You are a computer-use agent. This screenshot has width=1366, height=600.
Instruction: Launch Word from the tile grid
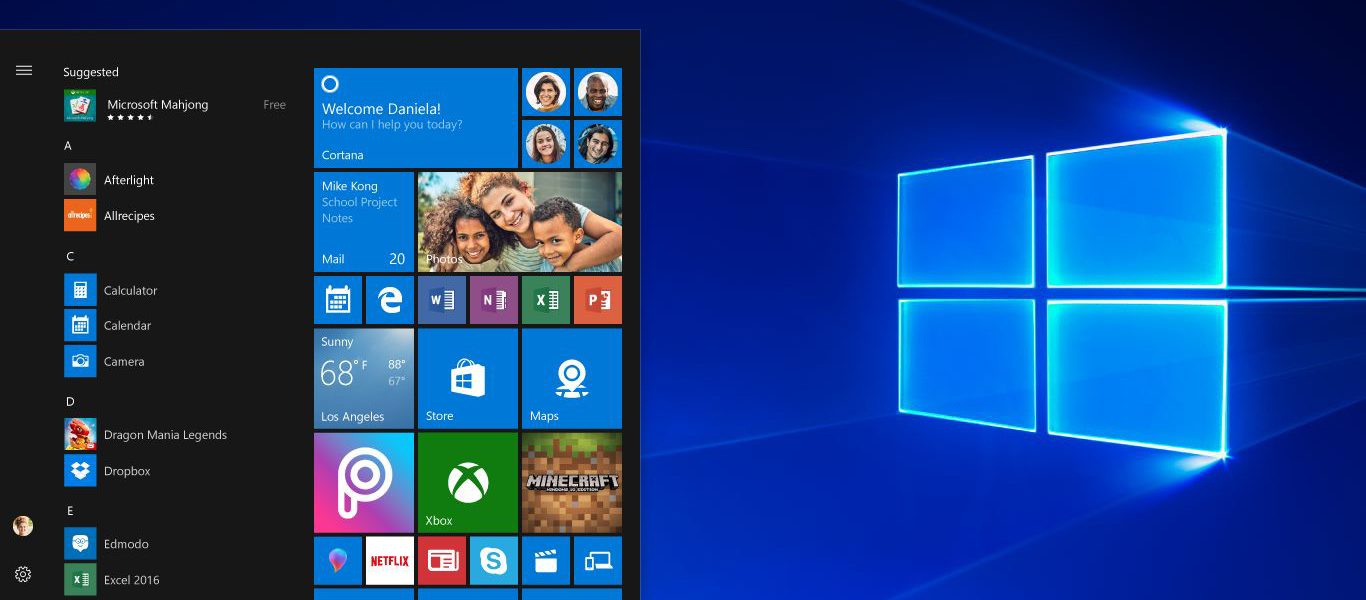coord(441,300)
